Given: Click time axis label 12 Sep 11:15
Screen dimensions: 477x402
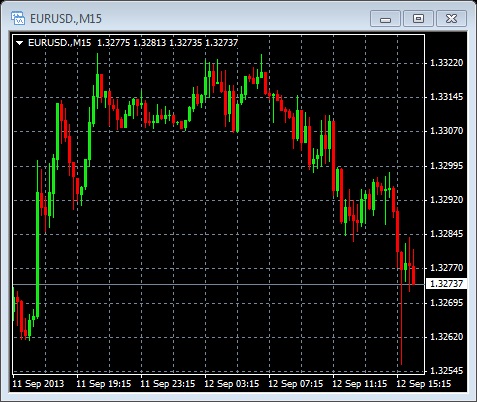Looking at the screenshot, I should coord(360,384).
